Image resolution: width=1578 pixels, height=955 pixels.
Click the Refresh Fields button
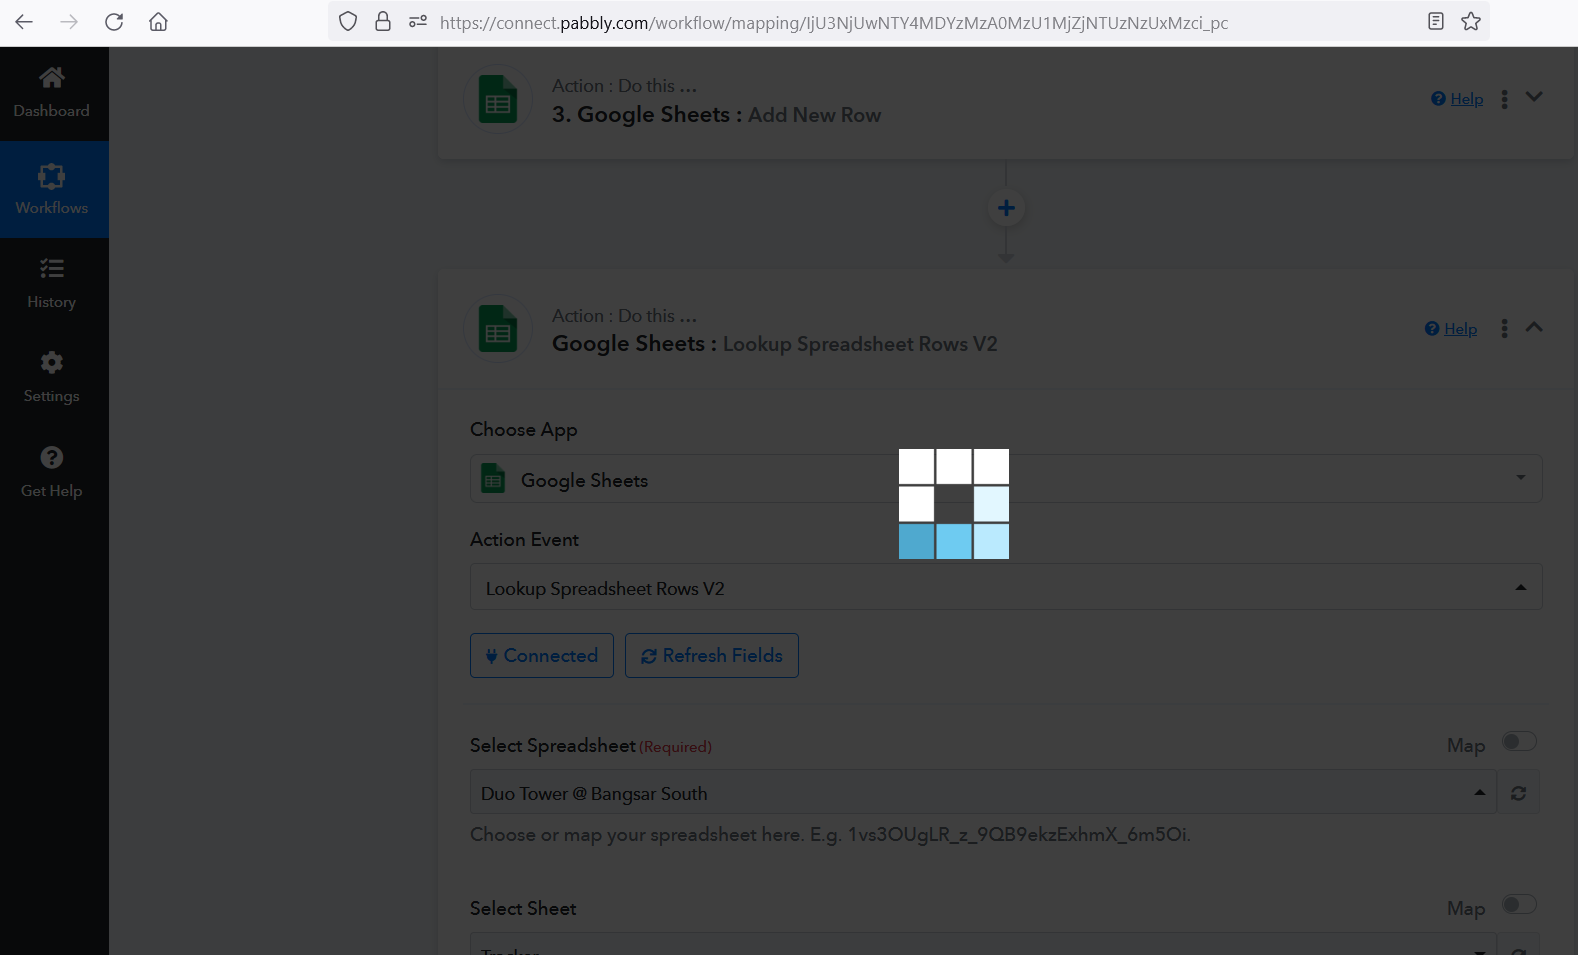coord(712,656)
